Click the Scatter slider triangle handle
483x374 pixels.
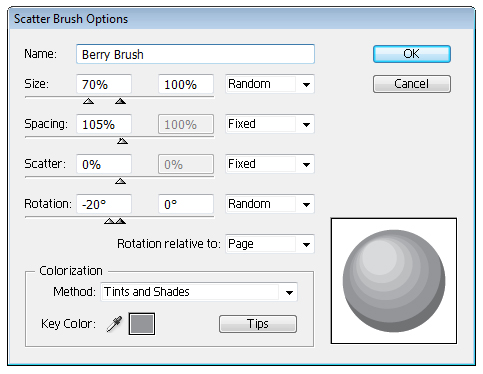click(x=120, y=181)
